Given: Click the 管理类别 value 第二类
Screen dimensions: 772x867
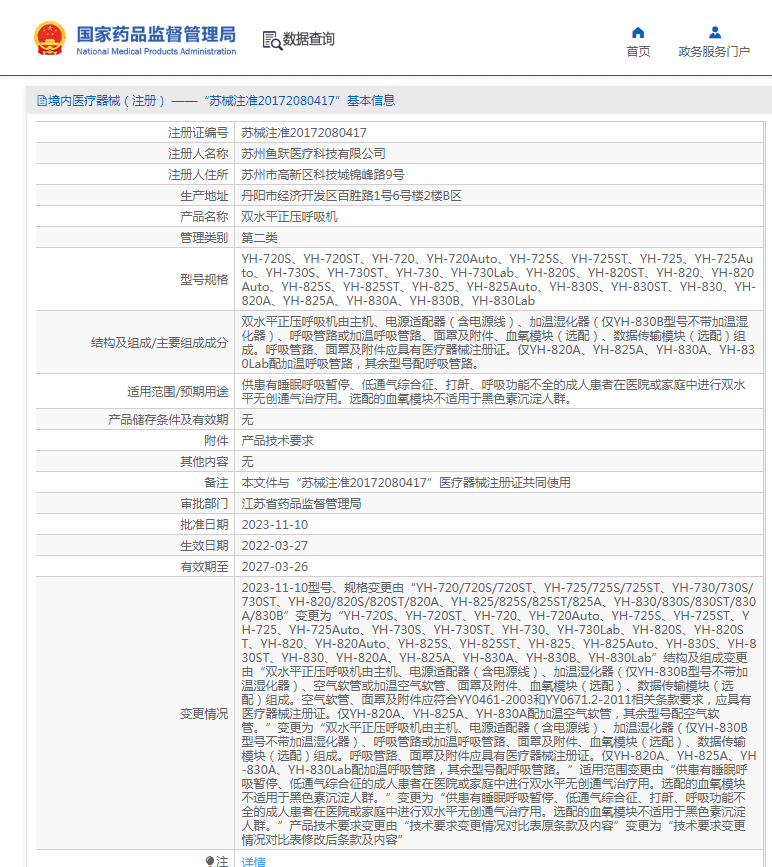Looking at the screenshot, I should pos(260,237).
